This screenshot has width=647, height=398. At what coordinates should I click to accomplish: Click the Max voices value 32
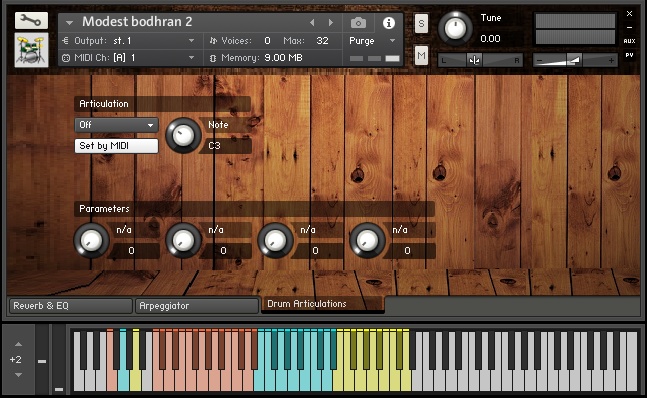point(322,41)
